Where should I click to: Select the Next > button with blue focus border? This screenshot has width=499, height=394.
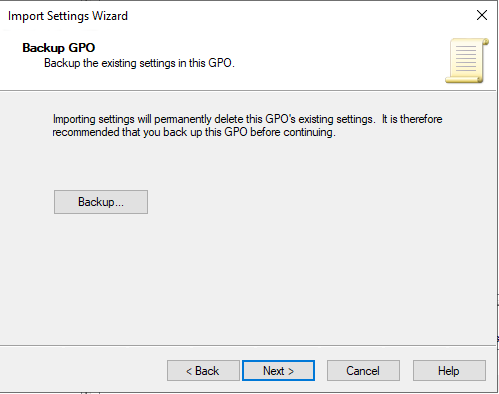278,370
